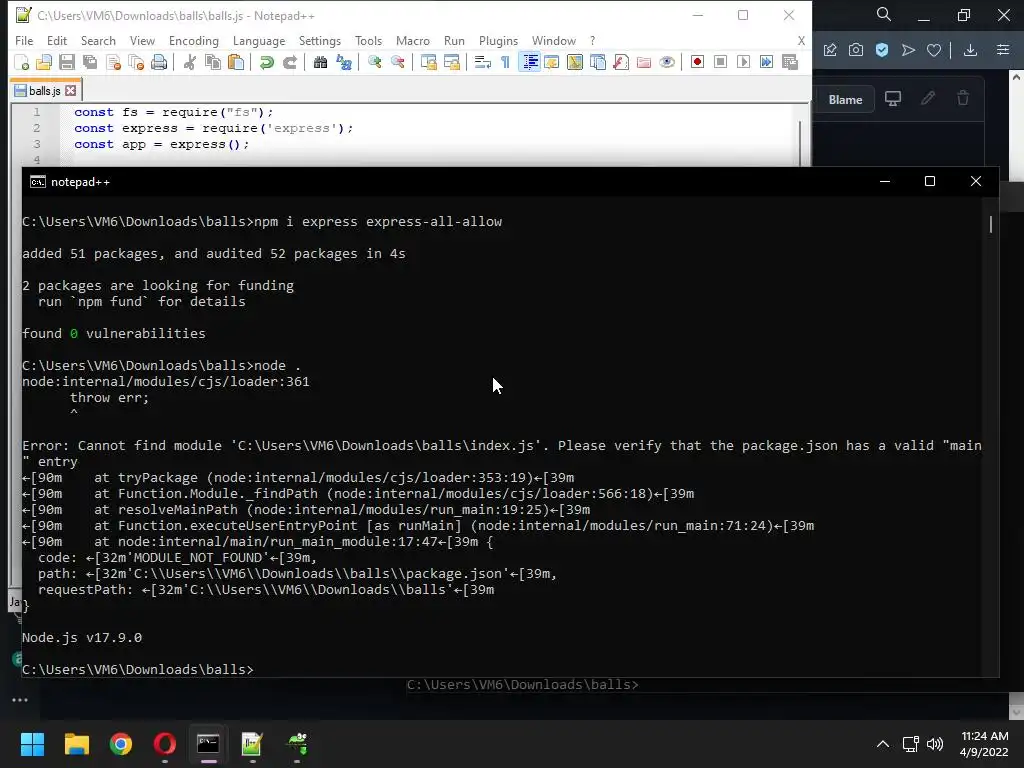
Task: Click browser shield ad-blocker icon
Action: pyautogui.click(x=882, y=50)
